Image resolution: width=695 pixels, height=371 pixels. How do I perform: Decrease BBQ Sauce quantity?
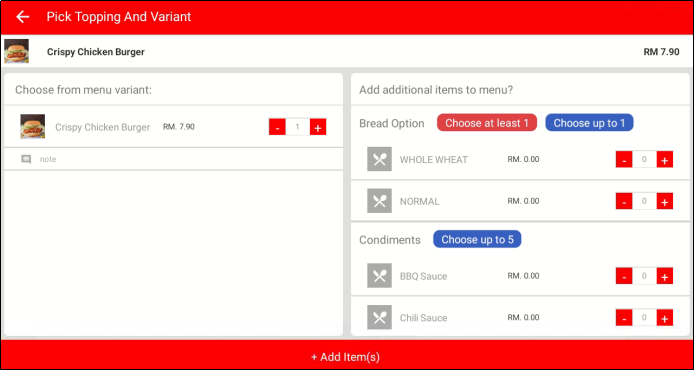pos(624,276)
